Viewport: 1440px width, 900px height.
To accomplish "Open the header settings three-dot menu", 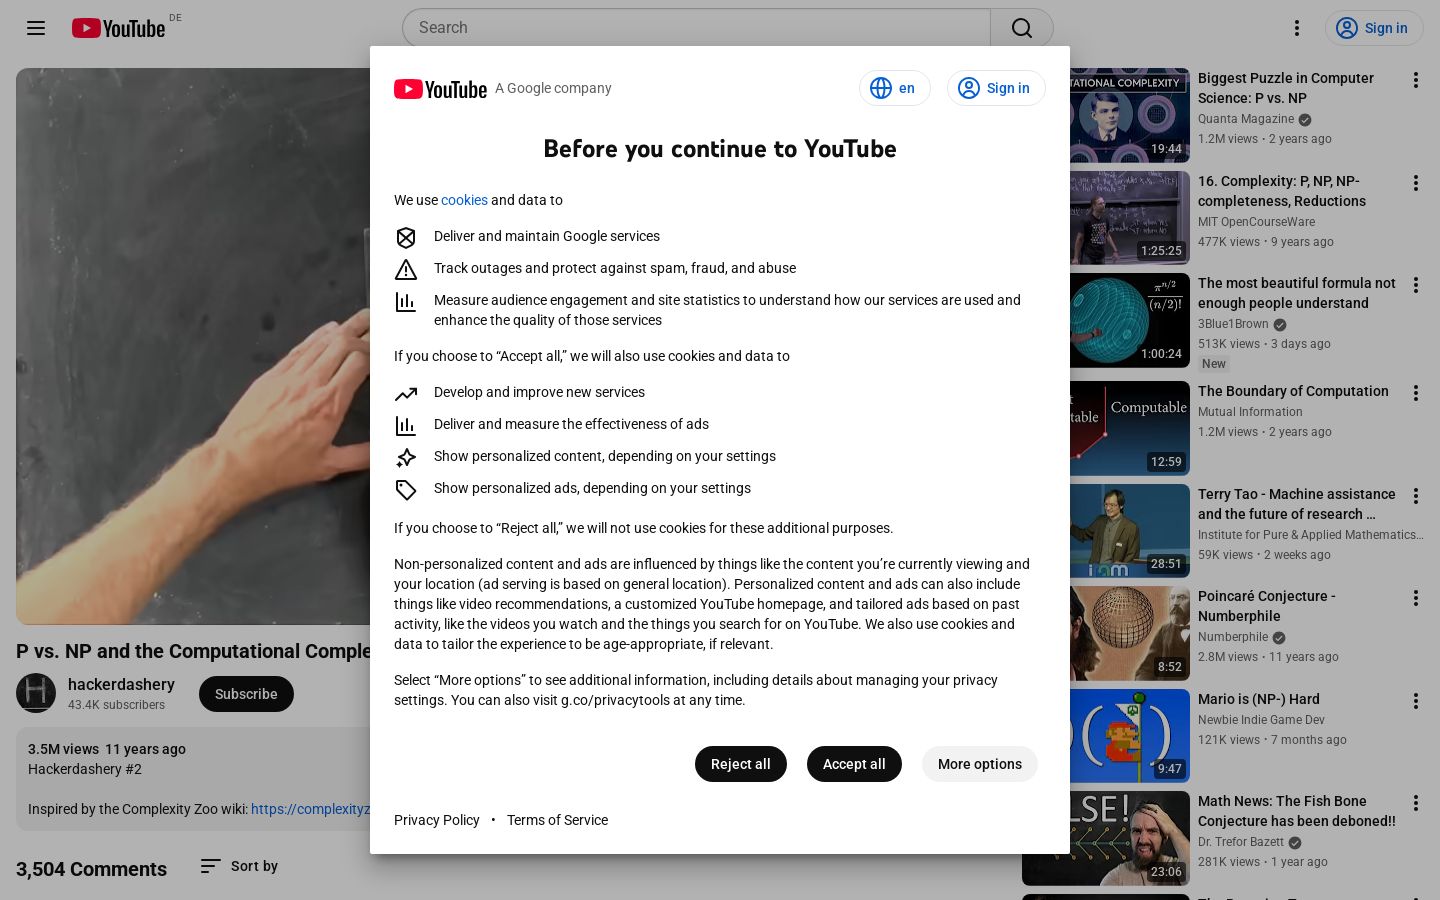I will pyautogui.click(x=1297, y=28).
